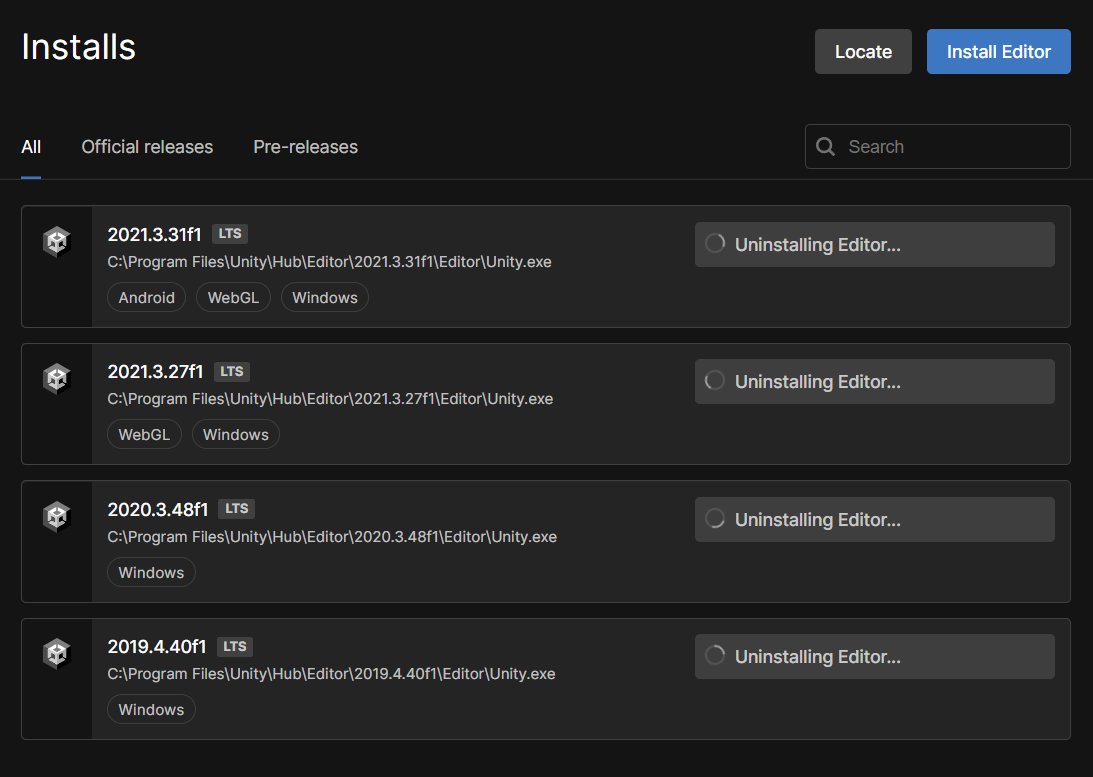This screenshot has height=777, width=1093.
Task: Select the Windows module tag of 2019.4.40f1
Action: [151, 709]
